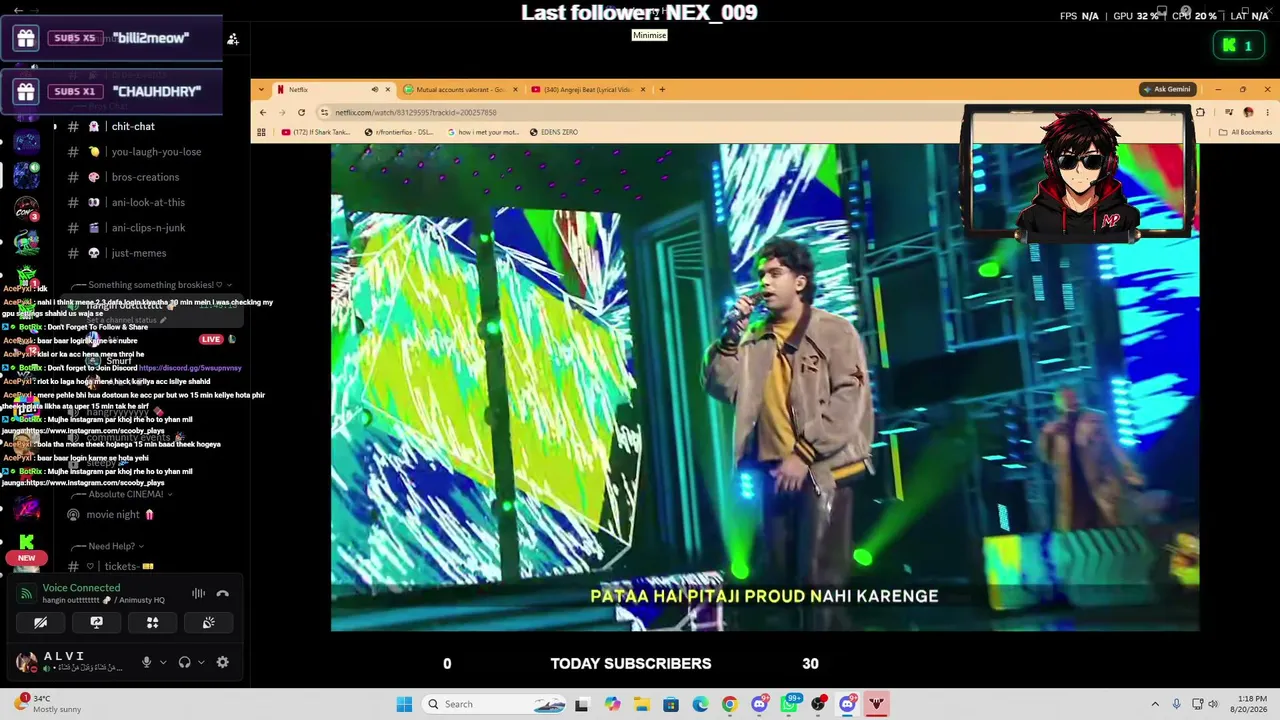
Task: Disconnect from the voice channel
Action: pyautogui.click(x=222, y=594)
